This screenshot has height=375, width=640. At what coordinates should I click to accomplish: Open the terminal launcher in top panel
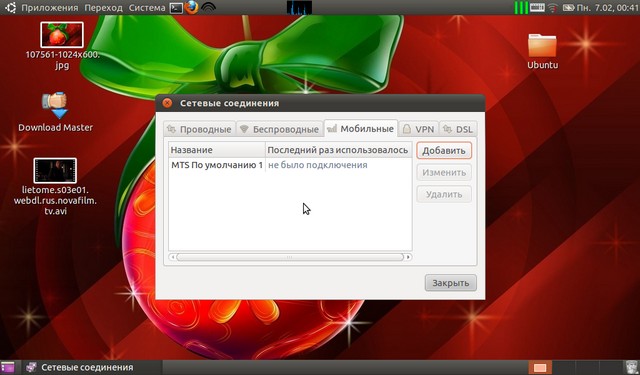pyautogui.click(x=176, y=8)
